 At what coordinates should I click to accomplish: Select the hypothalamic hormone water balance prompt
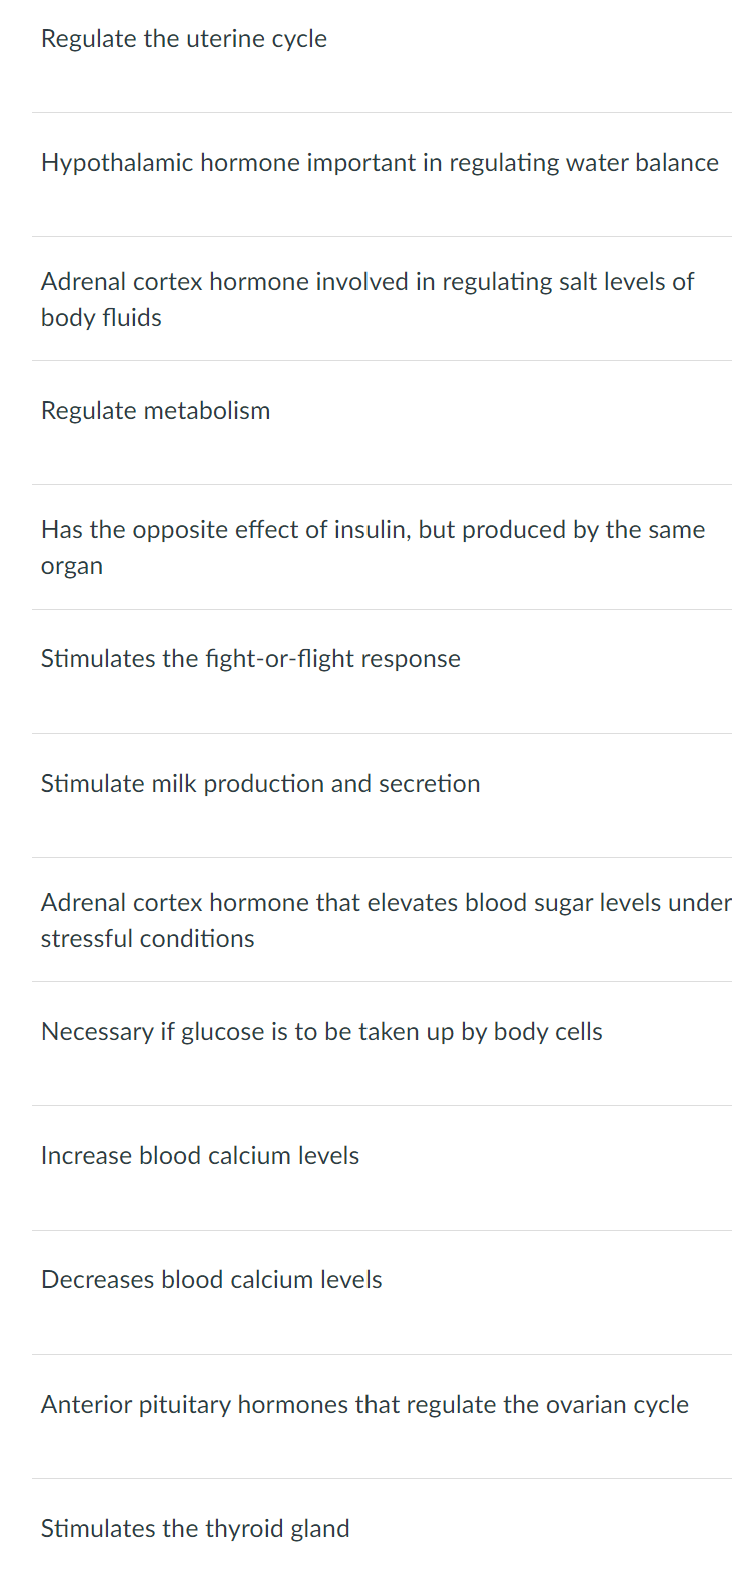pos(379,163)
